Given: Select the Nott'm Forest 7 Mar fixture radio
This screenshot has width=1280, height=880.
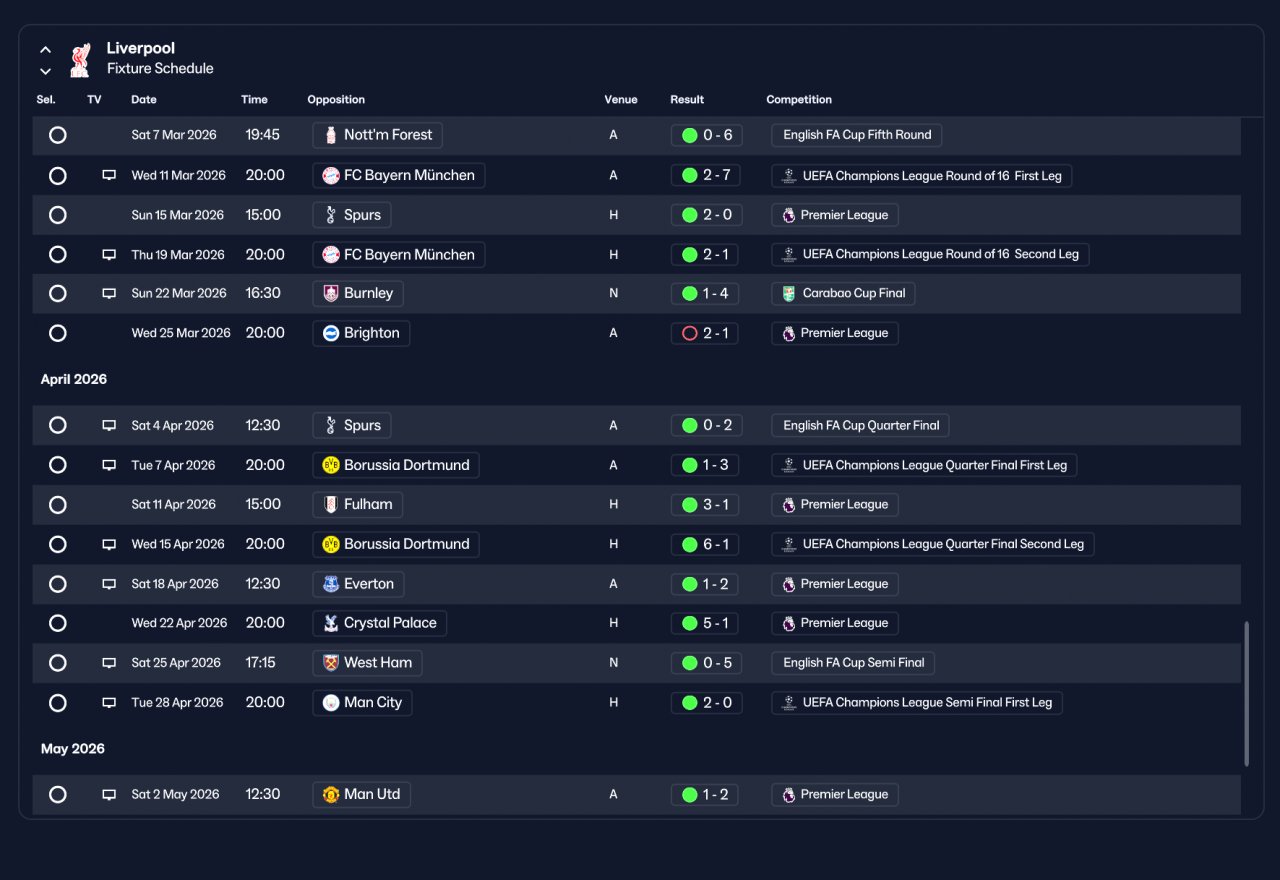Looking at the screenshot, I should click(58, 135).
